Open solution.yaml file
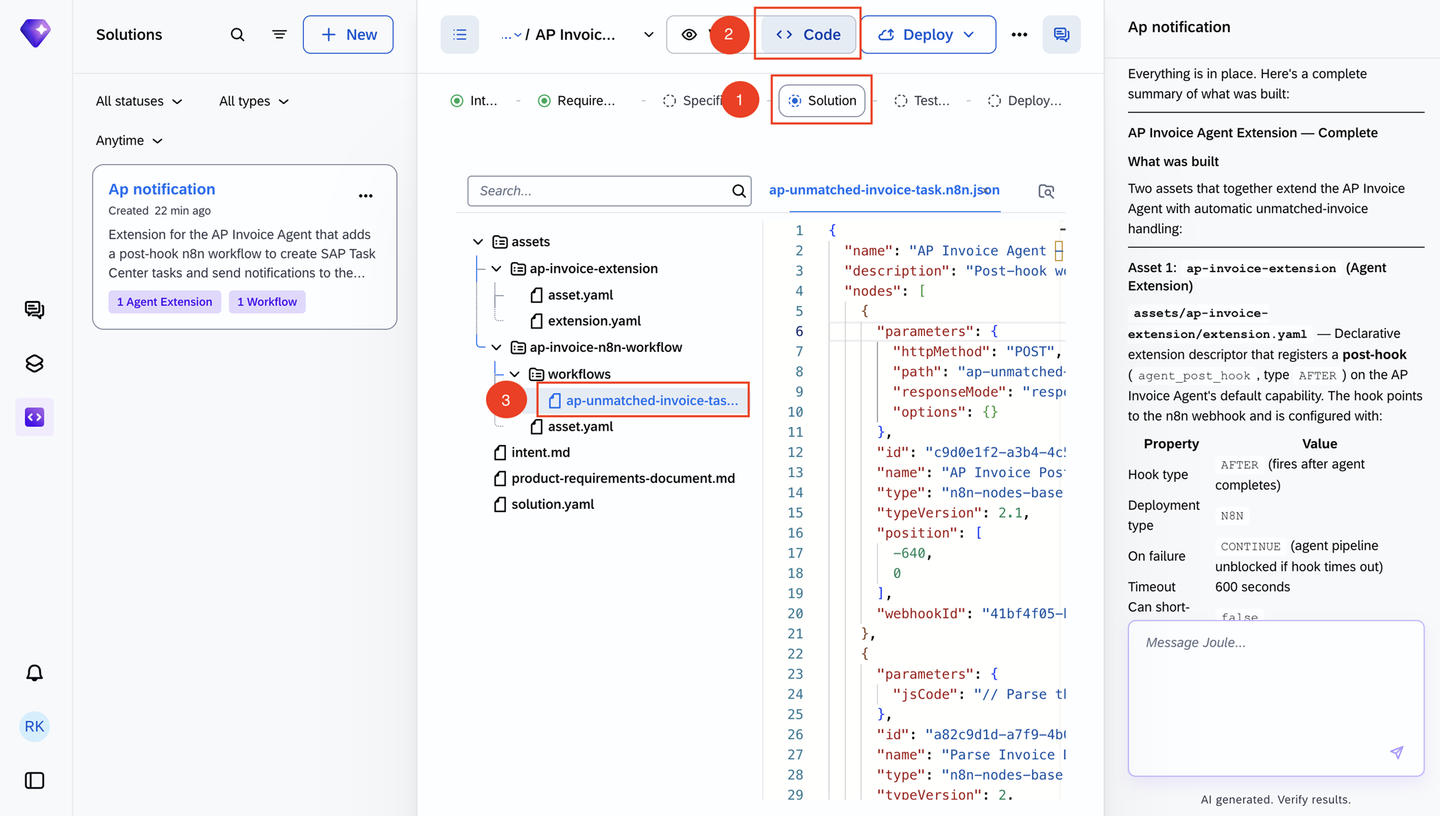The width and height of the screenshot is (1440, 816). click(552, 504)
